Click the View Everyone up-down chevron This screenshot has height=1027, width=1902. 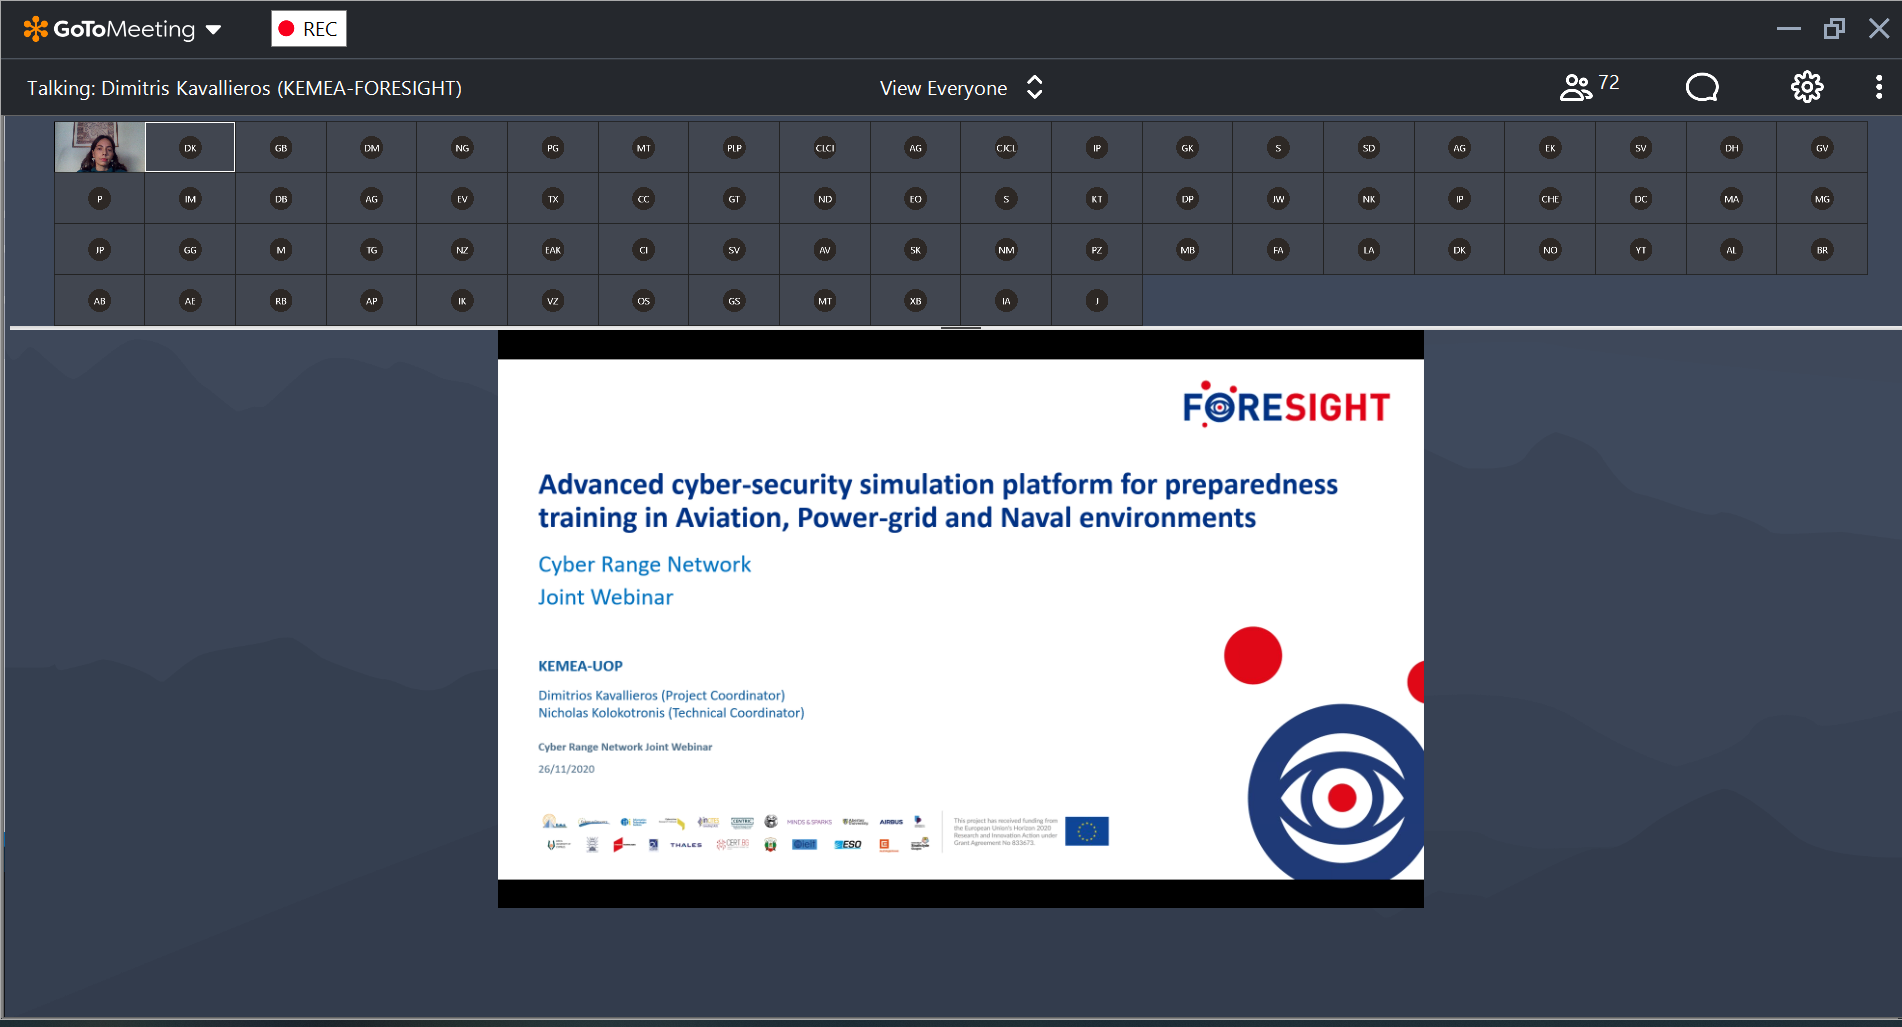click(1035, 88)
